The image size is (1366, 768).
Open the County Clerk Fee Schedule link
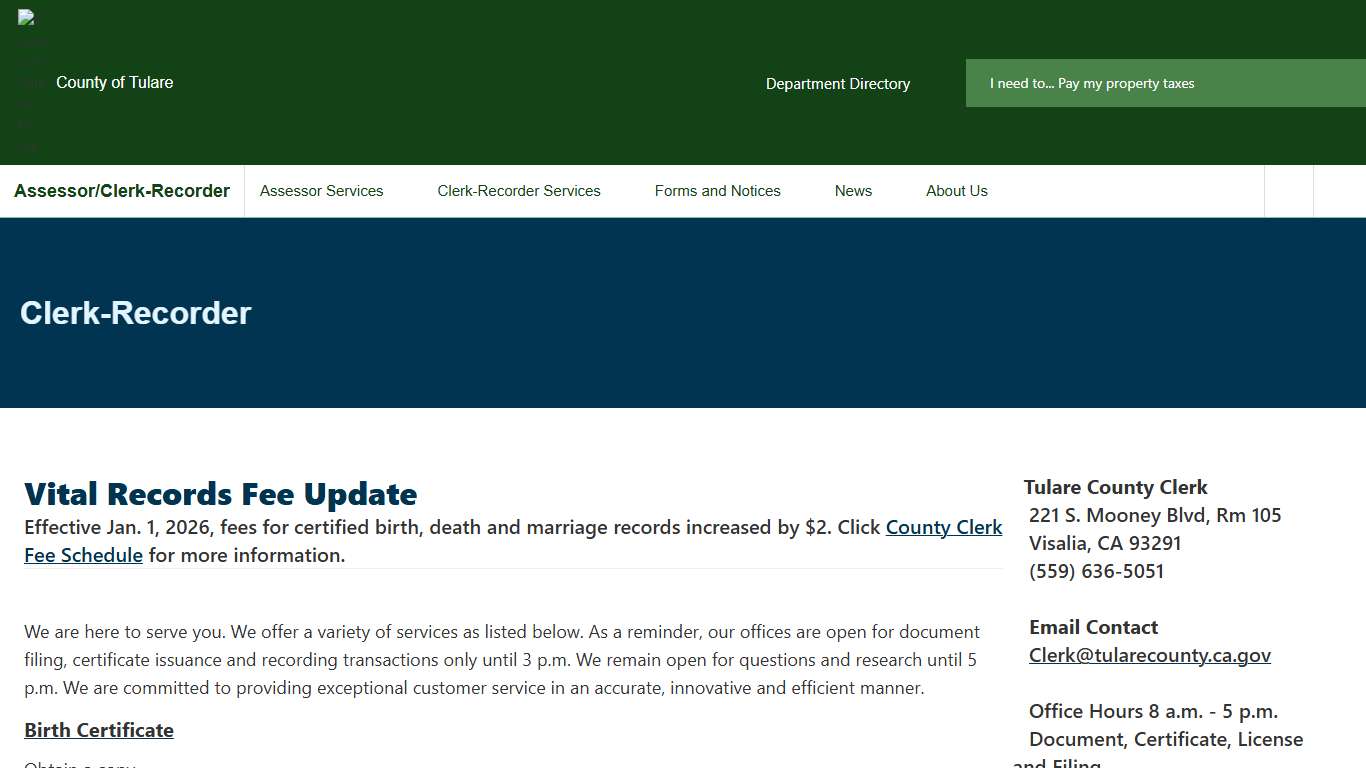(943, 528)
